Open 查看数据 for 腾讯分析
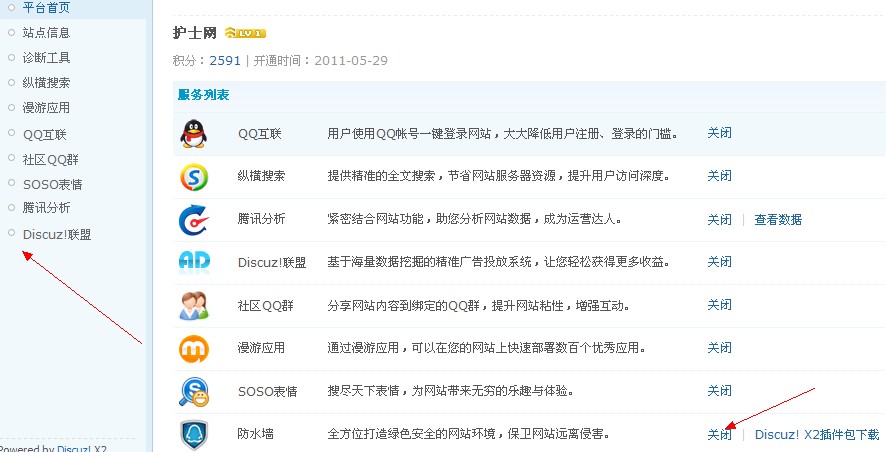886x452 pixels. pyautogui.click(x=778, y=219)
